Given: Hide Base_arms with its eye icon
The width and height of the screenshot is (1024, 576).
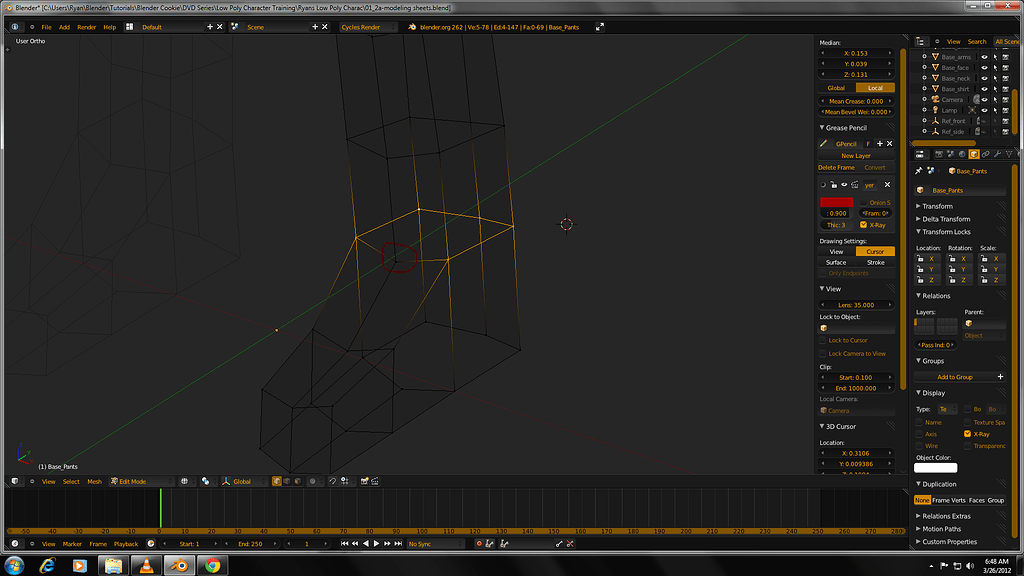Looking at the screenshot, I should tap(984, 57).
